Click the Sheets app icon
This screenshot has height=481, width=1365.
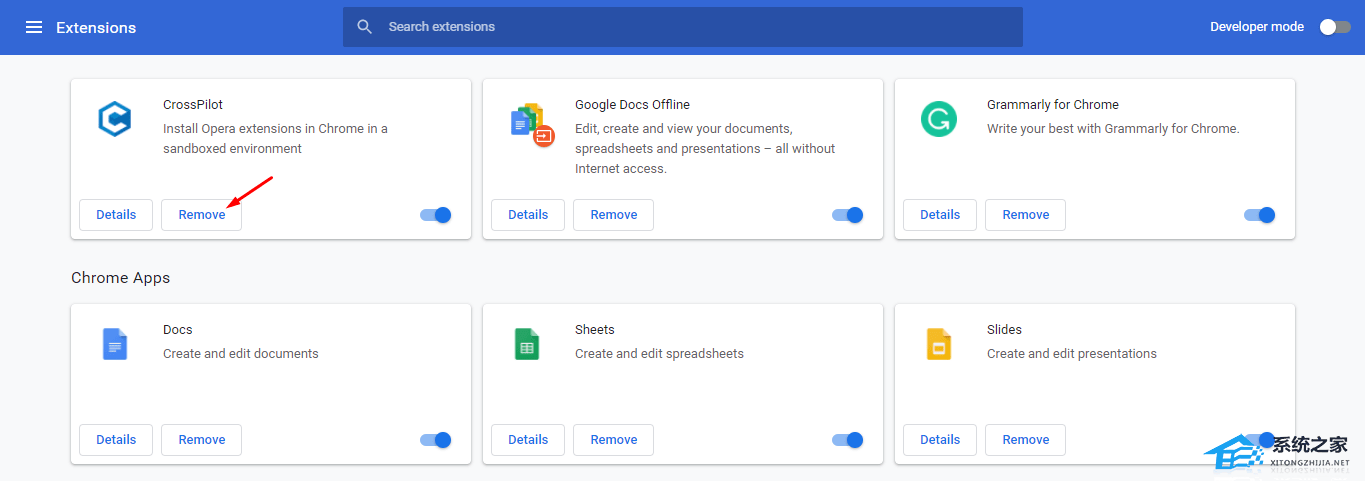point(527,344)
